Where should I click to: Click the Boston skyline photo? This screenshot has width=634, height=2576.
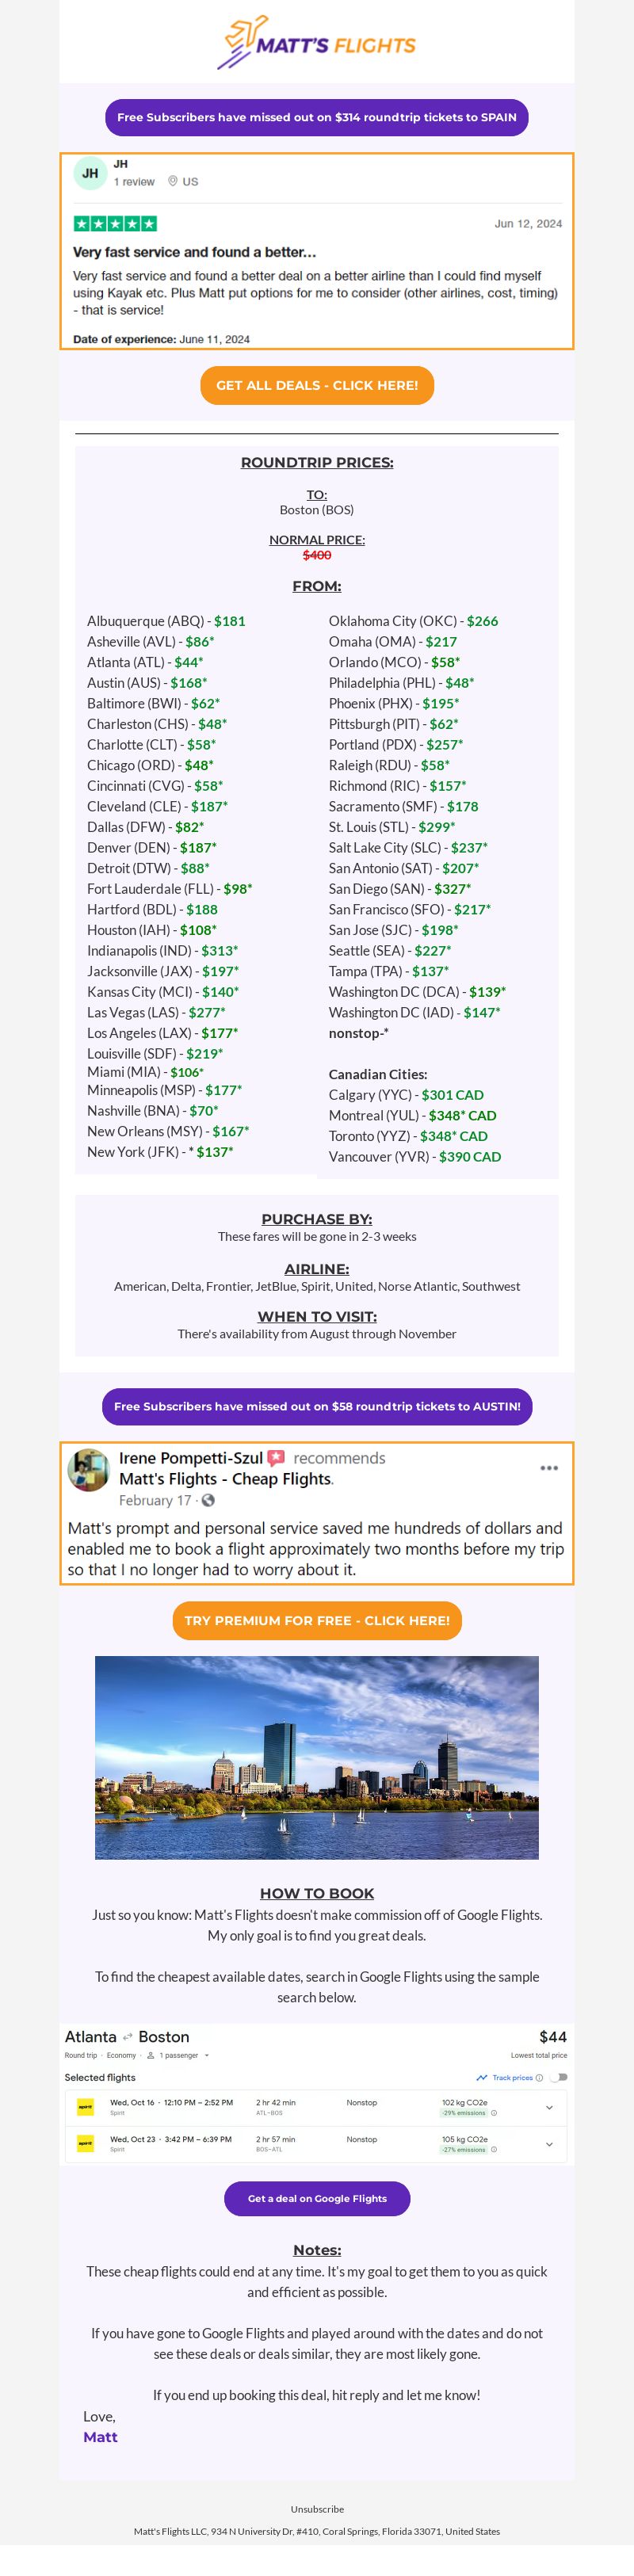pos(317,1758)
